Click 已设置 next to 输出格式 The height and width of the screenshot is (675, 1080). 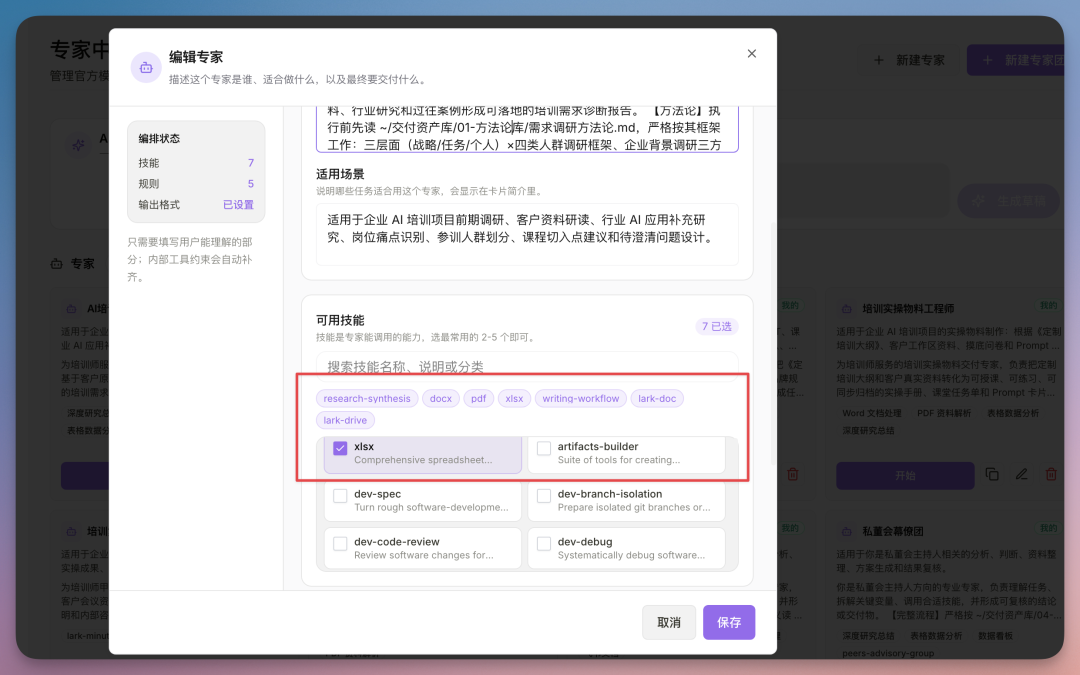(238, 205)
